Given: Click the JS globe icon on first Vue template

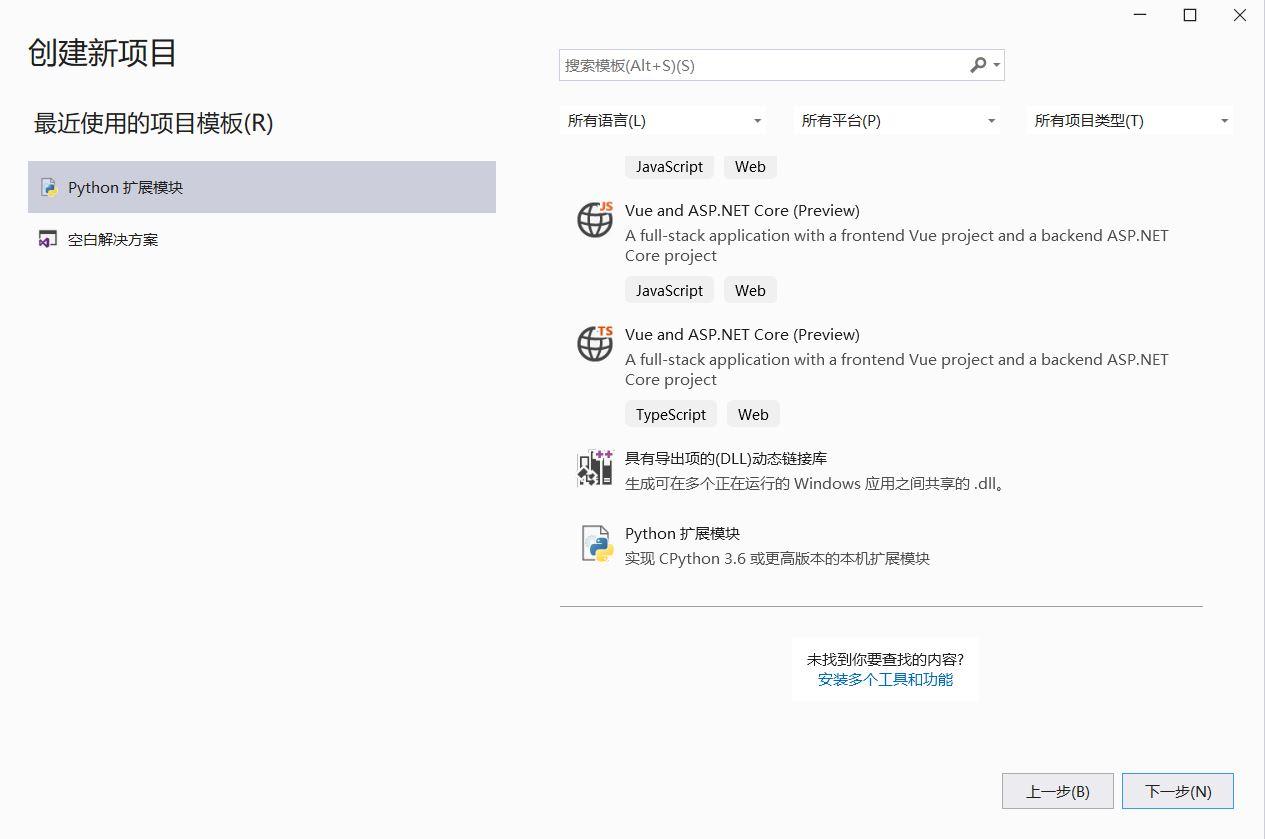Looking at the screenshot, I should [595, 220].
